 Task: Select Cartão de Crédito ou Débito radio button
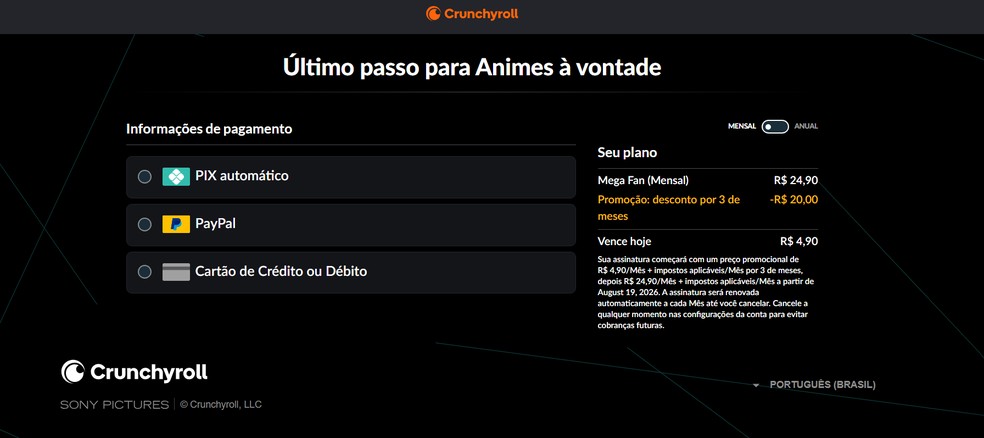click(x=144, y=272)
